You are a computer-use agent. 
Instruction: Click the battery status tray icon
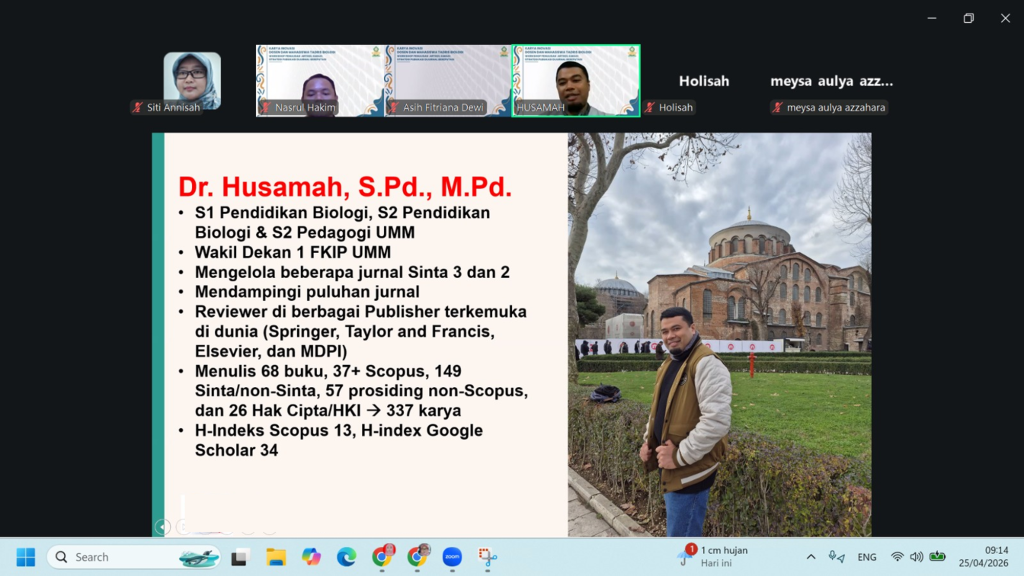[x=937, y=557]
